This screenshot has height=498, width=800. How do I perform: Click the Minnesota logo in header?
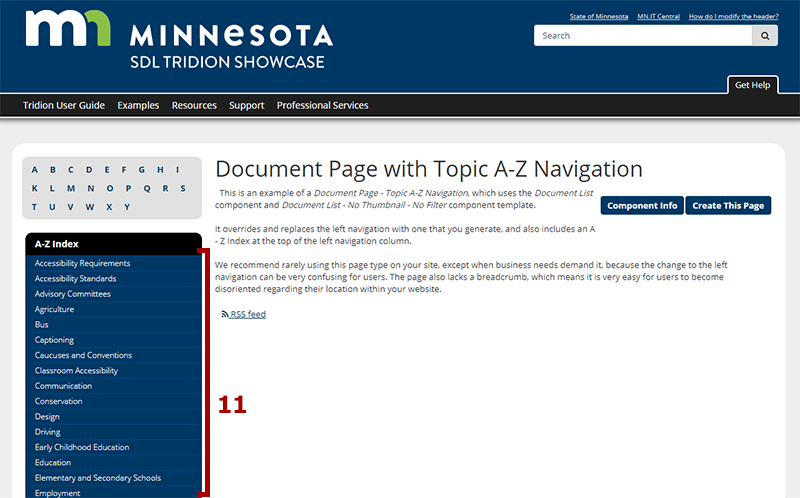(178, 41)
